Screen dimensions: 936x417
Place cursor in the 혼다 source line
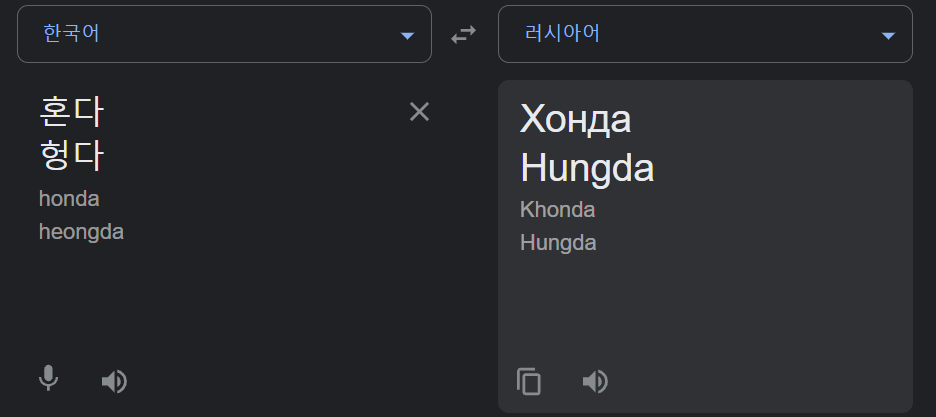coord(72,112)
